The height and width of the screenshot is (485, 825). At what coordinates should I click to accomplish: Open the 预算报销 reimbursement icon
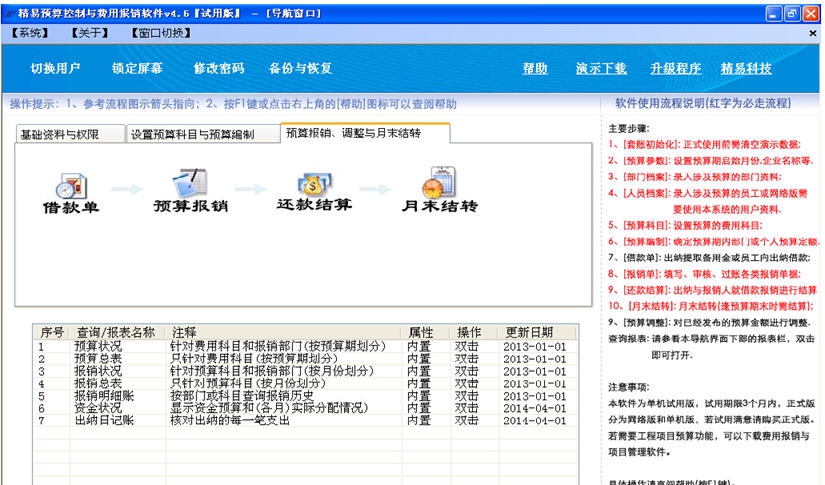tap(190, 190)
